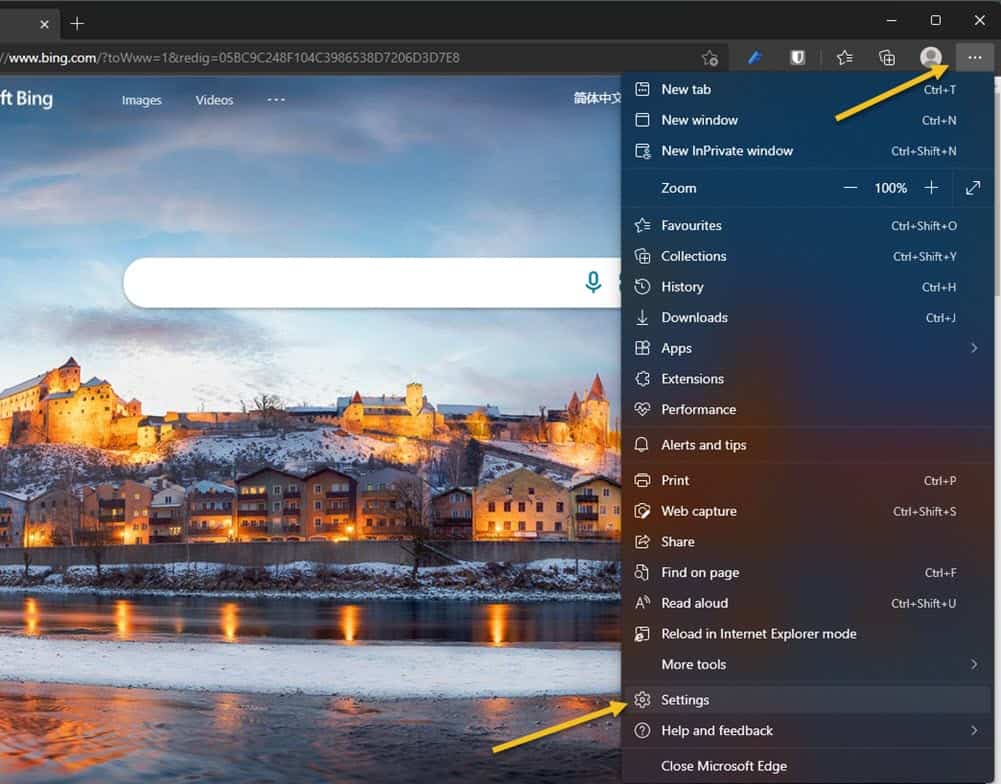1001x784 pixels.
Task: Open Extensions from the menu
Action: 807,379
